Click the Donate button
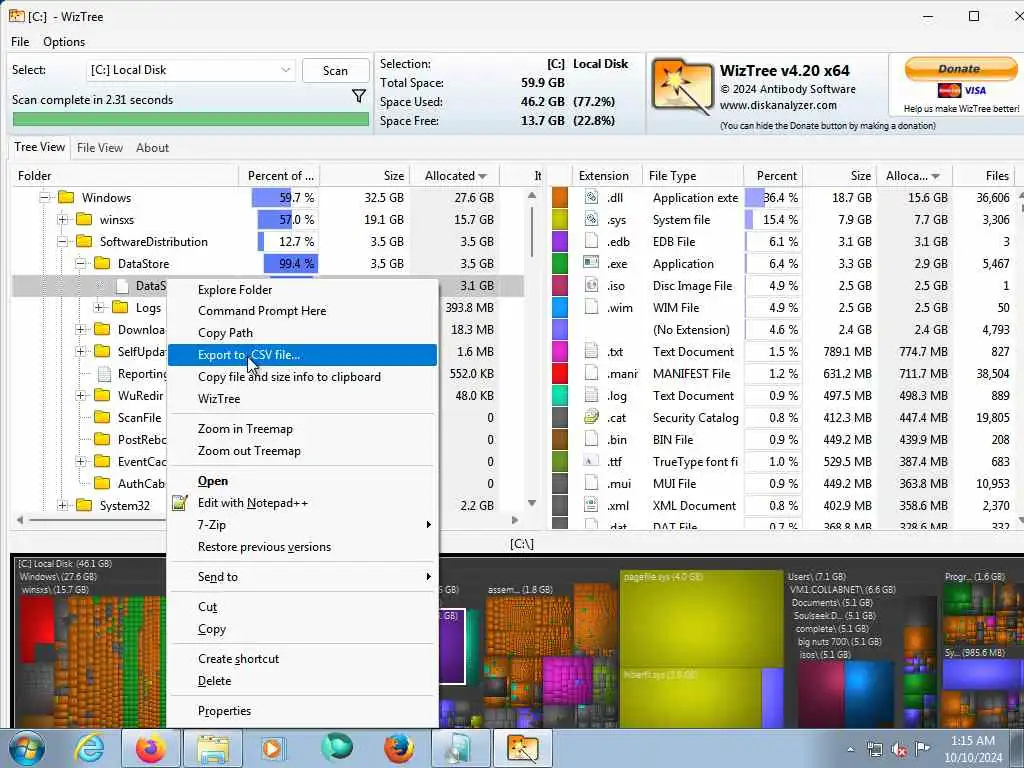The height and width of the screenshot is (768, 1024). [960, 69]
